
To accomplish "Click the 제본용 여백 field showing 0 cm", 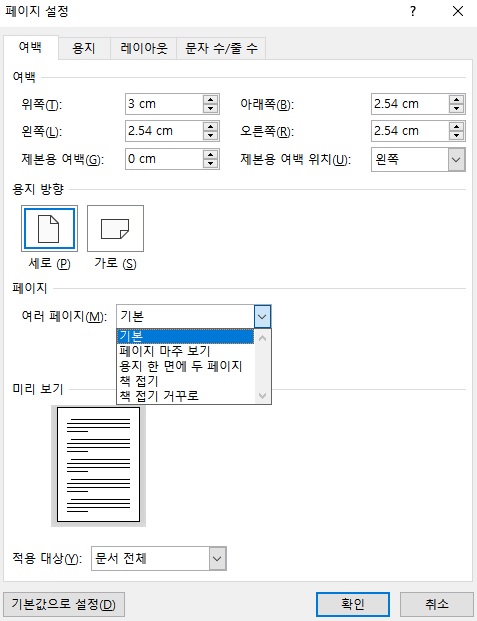I will click(x=164, y=159).
